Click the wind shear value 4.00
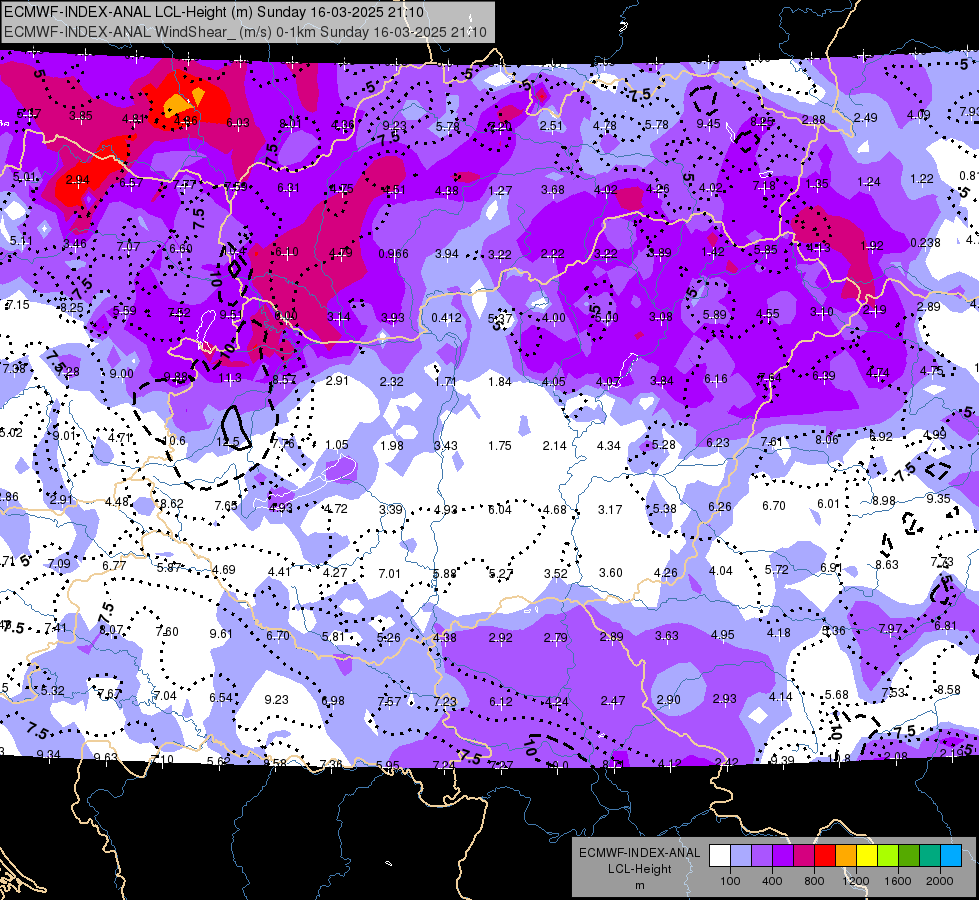 (554, 318)
